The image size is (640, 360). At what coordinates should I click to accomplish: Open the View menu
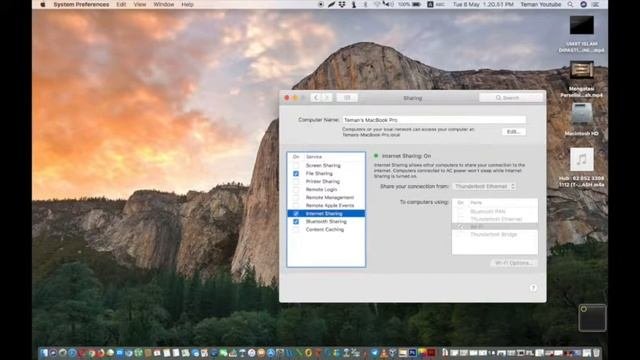tap(140, 4)
